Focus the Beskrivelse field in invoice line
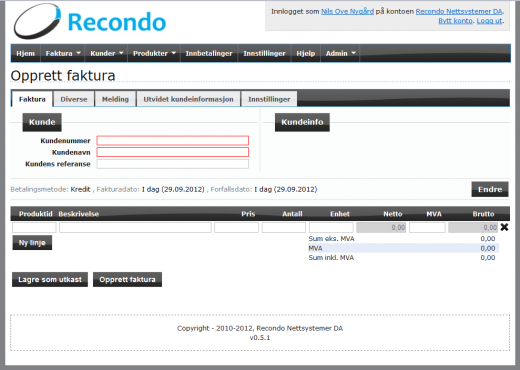 [135, 228]
